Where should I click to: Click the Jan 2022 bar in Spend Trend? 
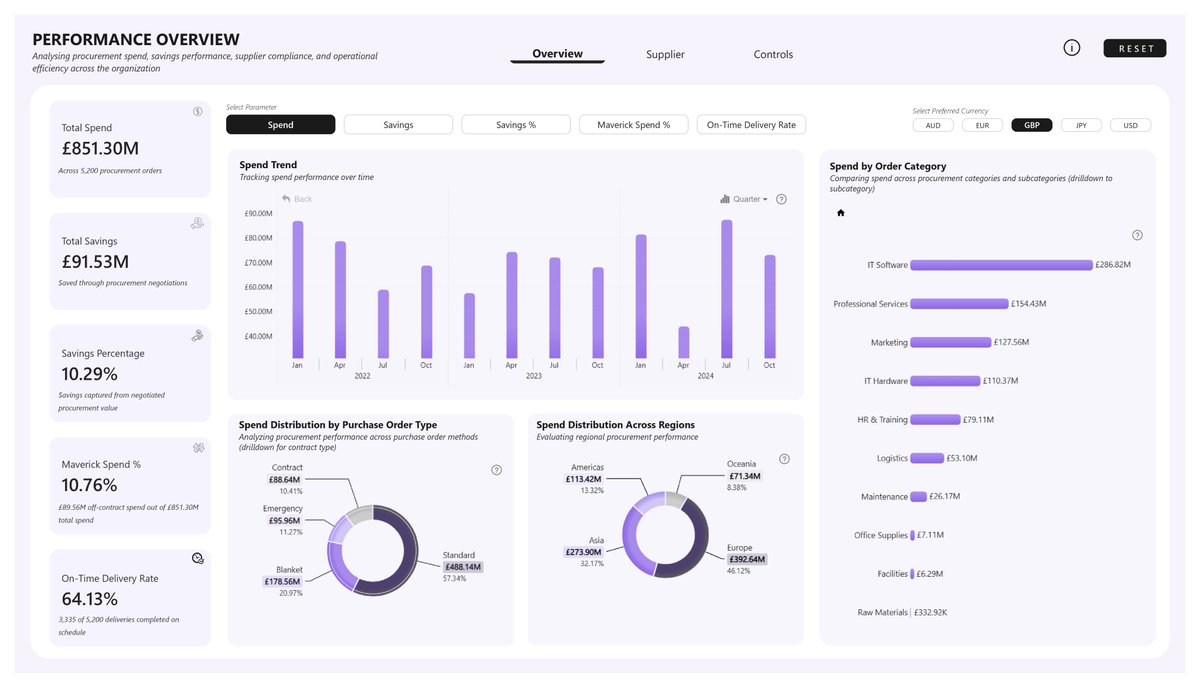click(297, 290)
